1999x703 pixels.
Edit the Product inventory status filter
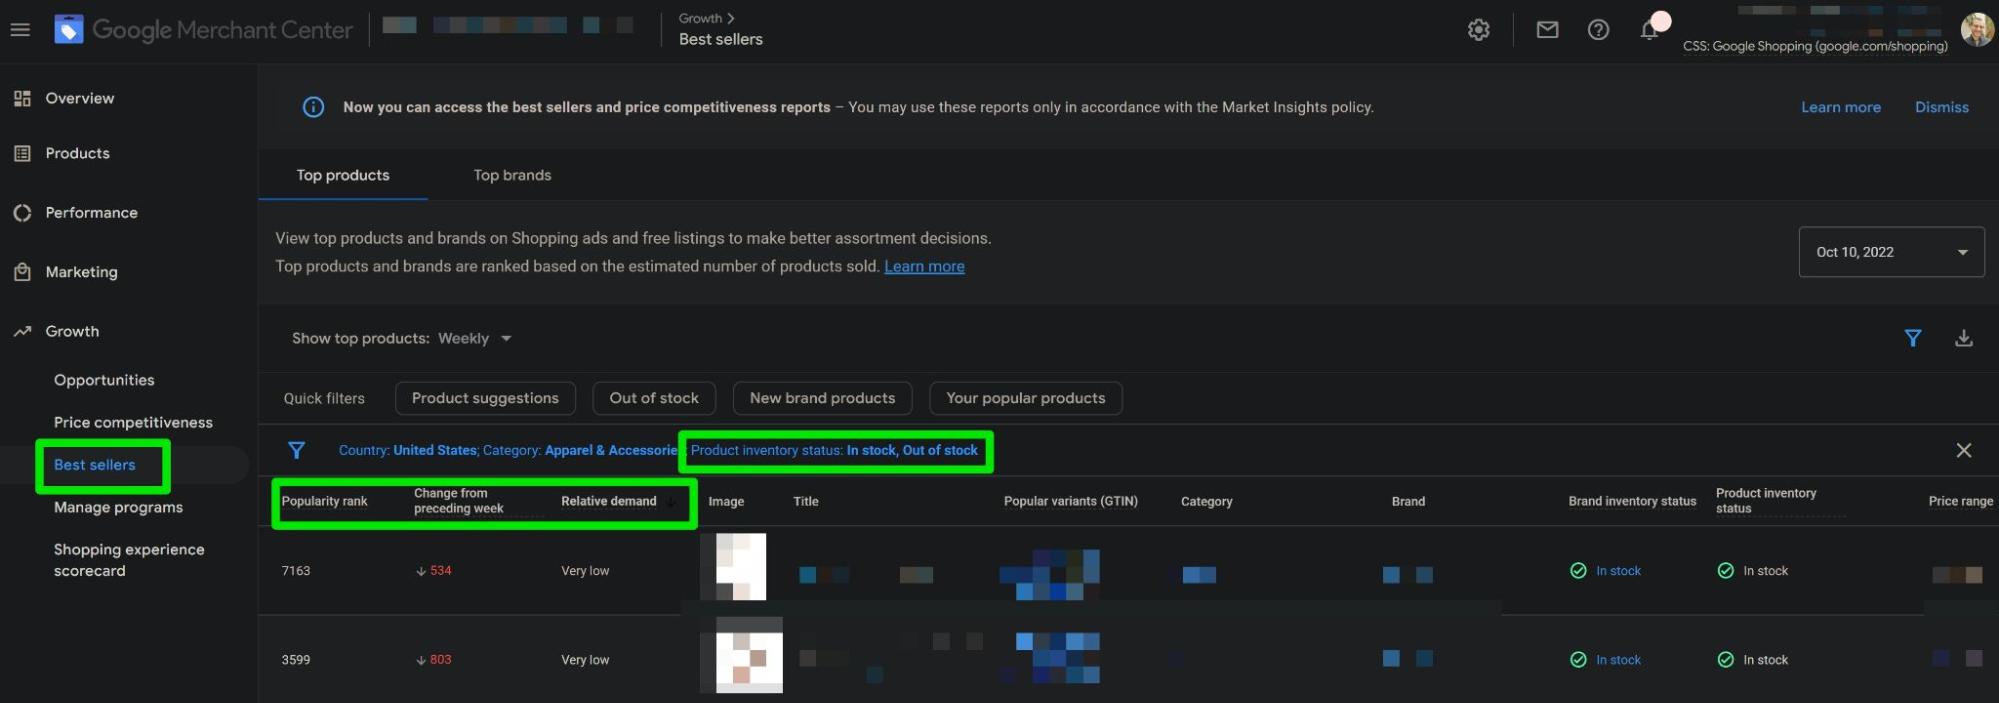pos(834,450)
